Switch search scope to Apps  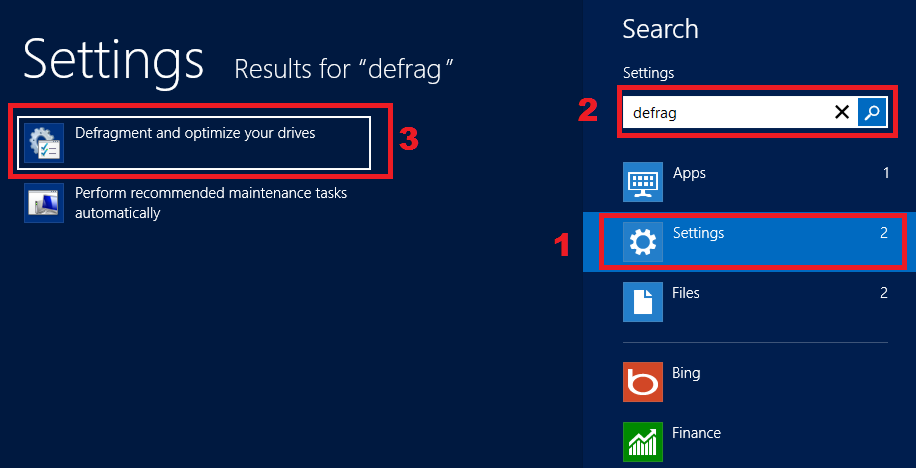click(x=750, y=182)
